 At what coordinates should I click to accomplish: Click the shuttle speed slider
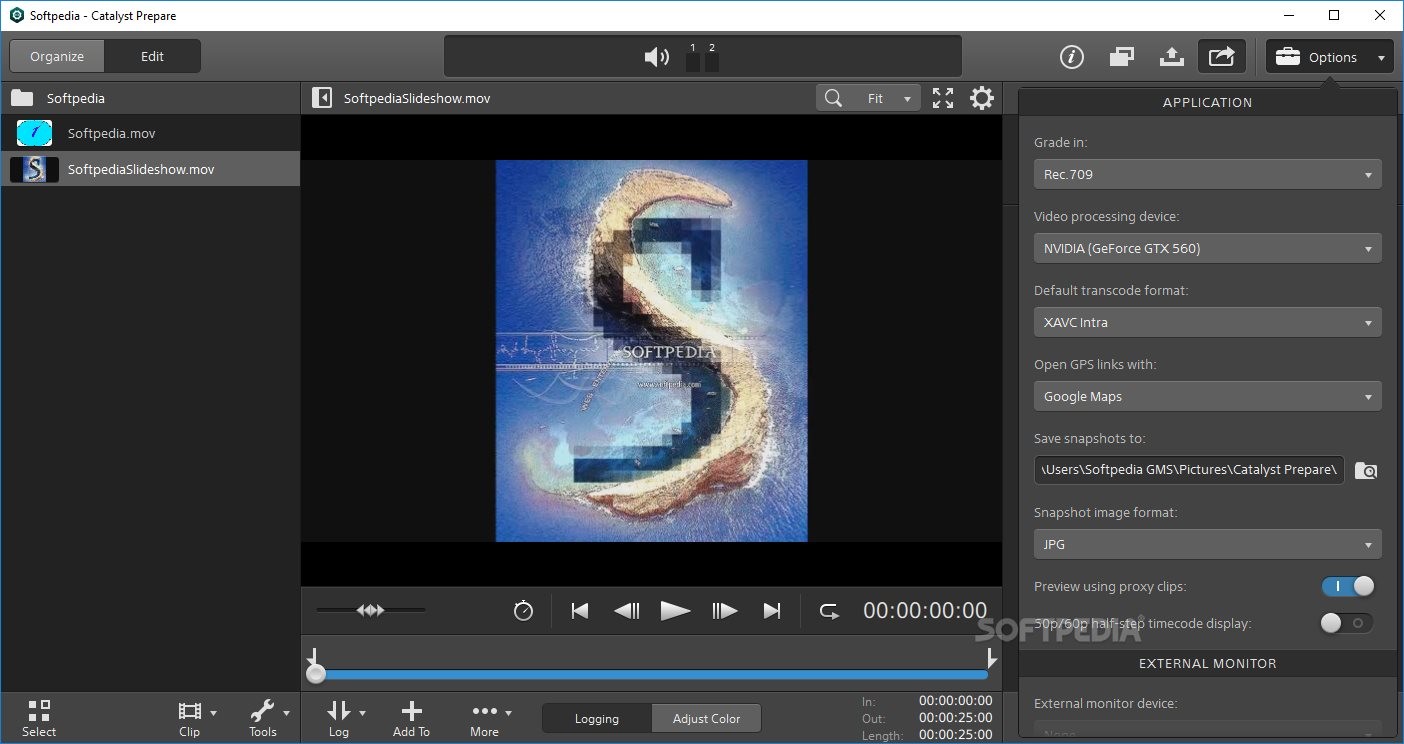(x=370, y=610)
